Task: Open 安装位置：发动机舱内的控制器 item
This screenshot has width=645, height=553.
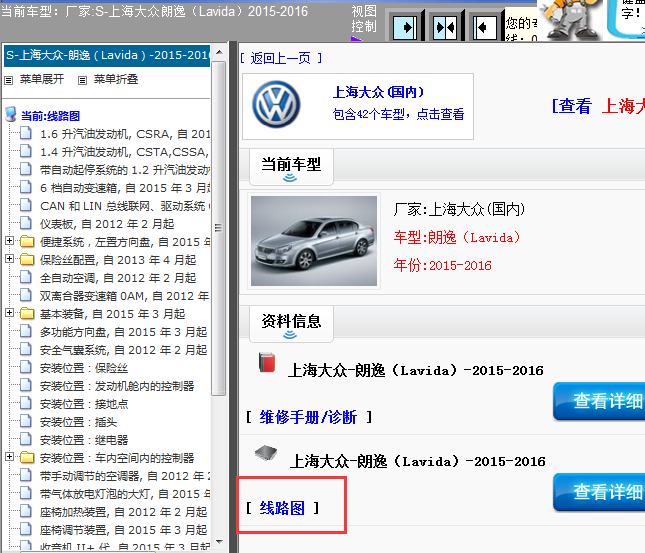Action: click(117, 386)
